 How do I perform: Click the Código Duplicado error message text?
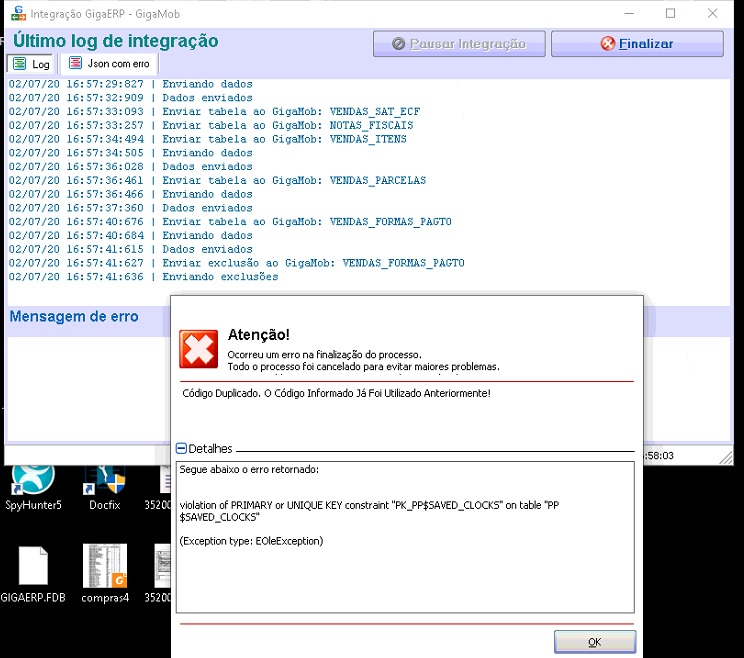point(336,394)
